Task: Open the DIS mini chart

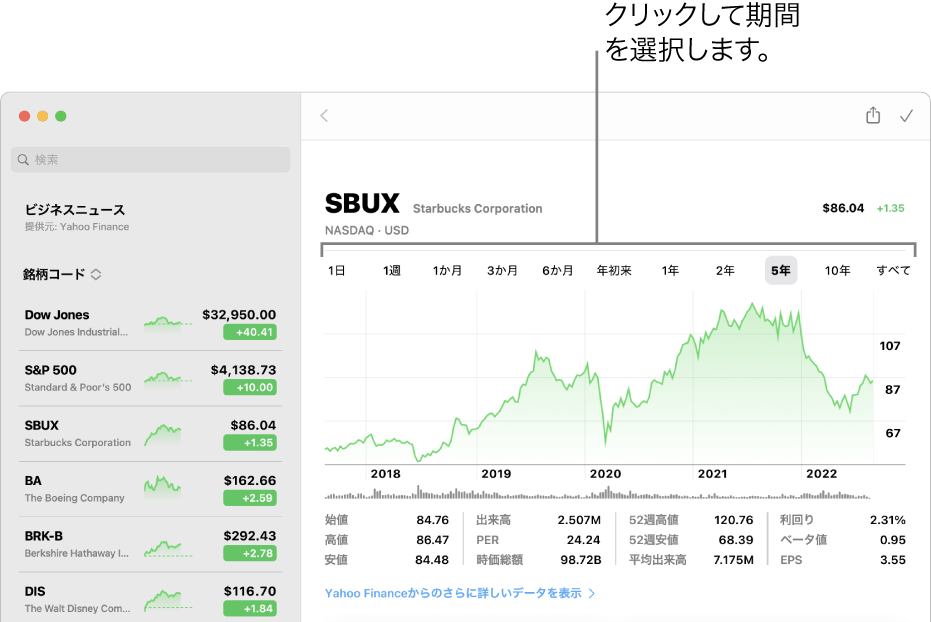Action: 167,599
